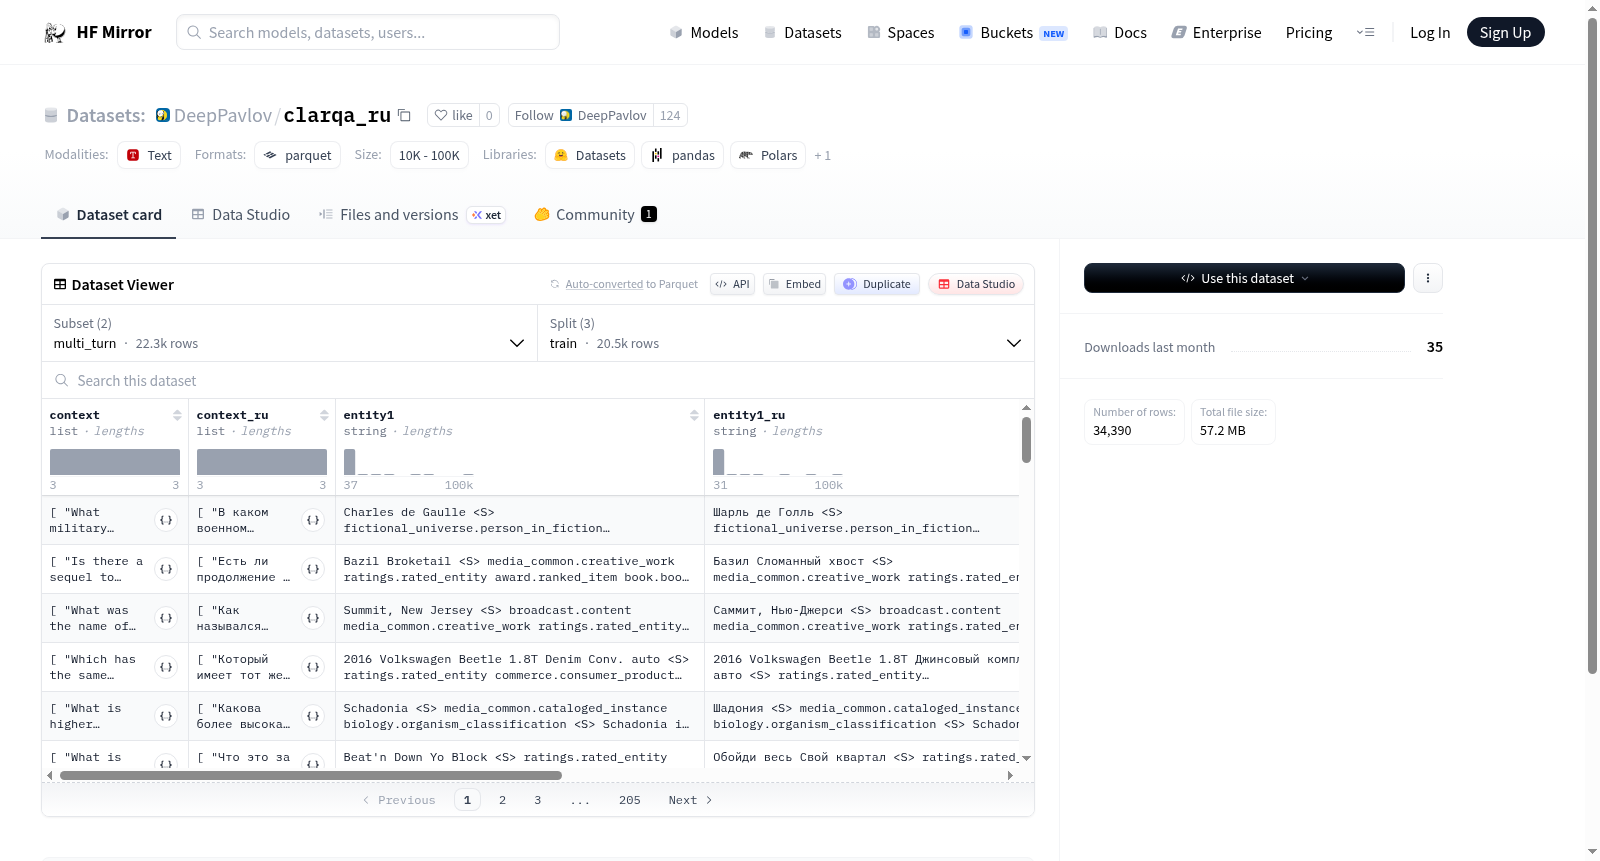Screen dimensions: 1600x861
Task: Expand JSON braces in 'Есть ли продолжение' context_ru row
Action: pyautogui.click(x=313, y=569)
